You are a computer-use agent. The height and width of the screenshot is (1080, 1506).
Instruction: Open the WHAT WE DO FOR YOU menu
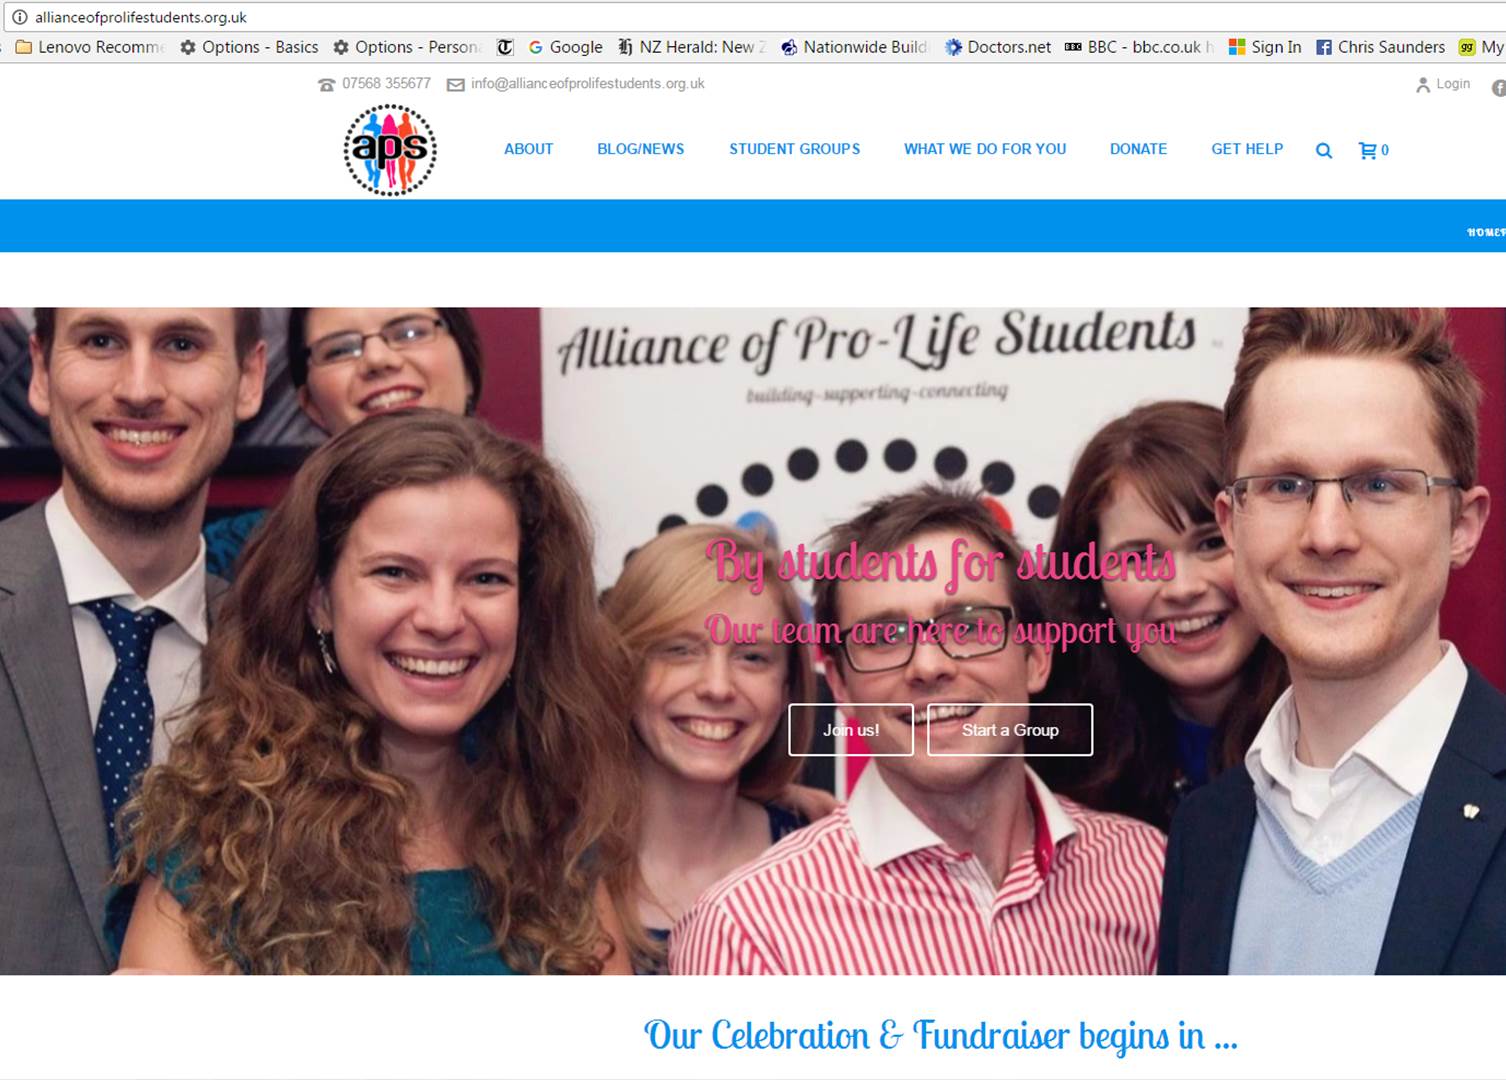[985, 149]
